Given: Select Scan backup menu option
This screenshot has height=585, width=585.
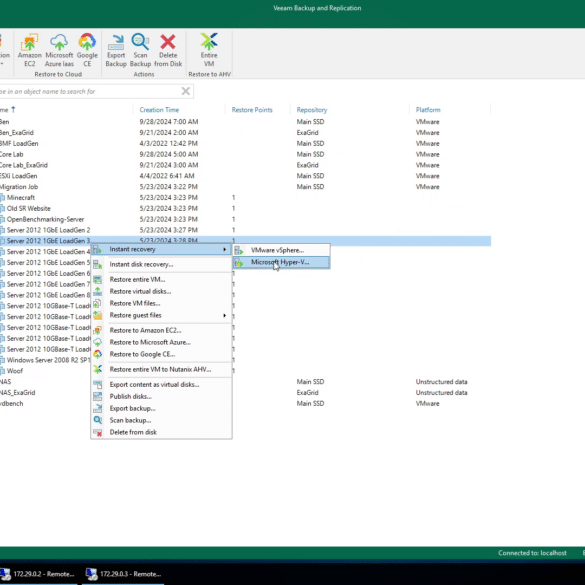Looking at the screenshot, I should (x=161, y=420).
